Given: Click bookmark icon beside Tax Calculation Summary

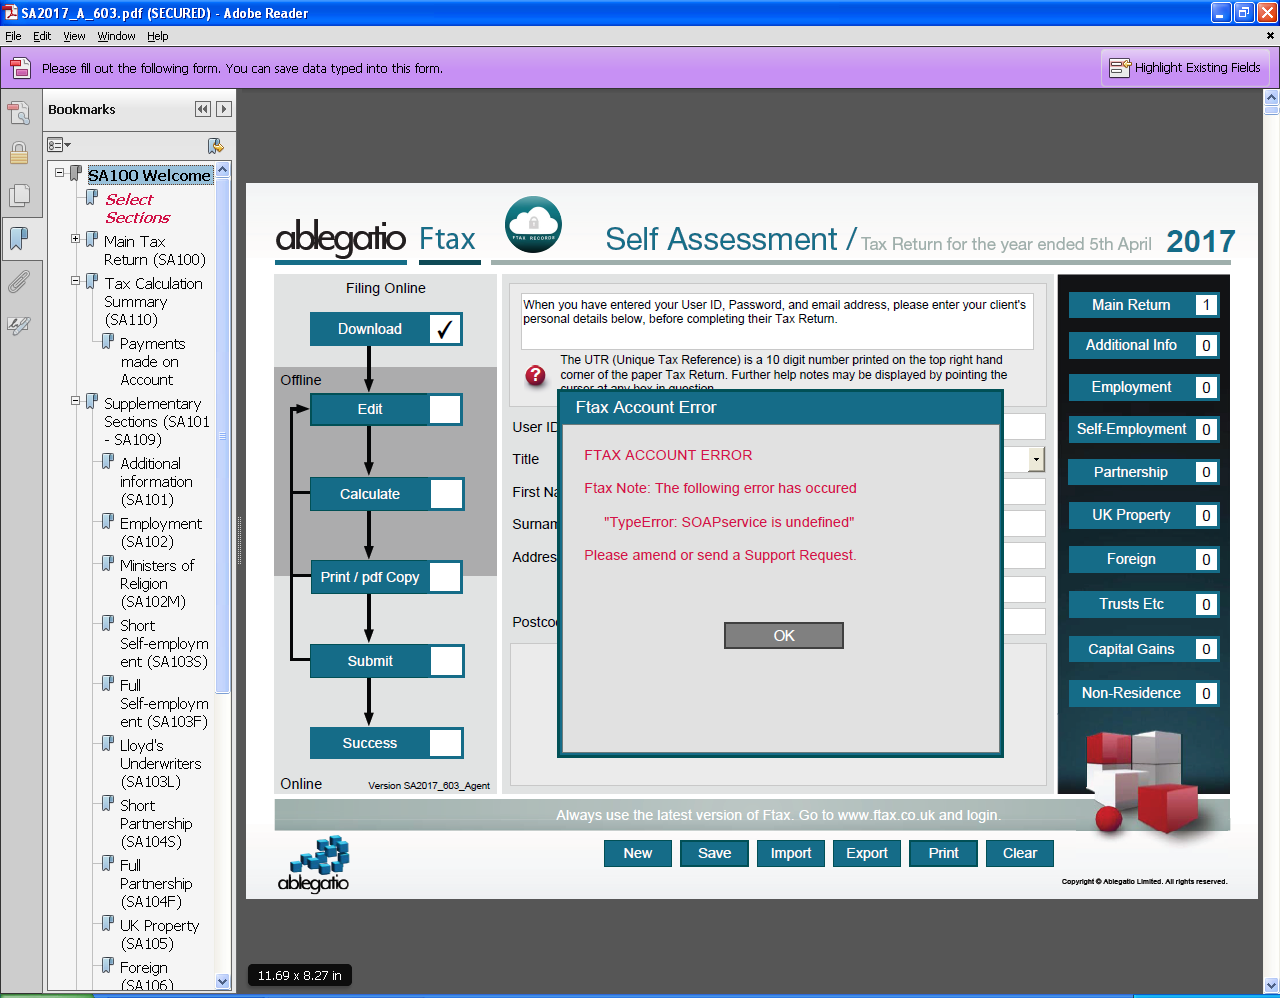Looking at the screenshot, I should pyautogui.click(x=92, y=282).
